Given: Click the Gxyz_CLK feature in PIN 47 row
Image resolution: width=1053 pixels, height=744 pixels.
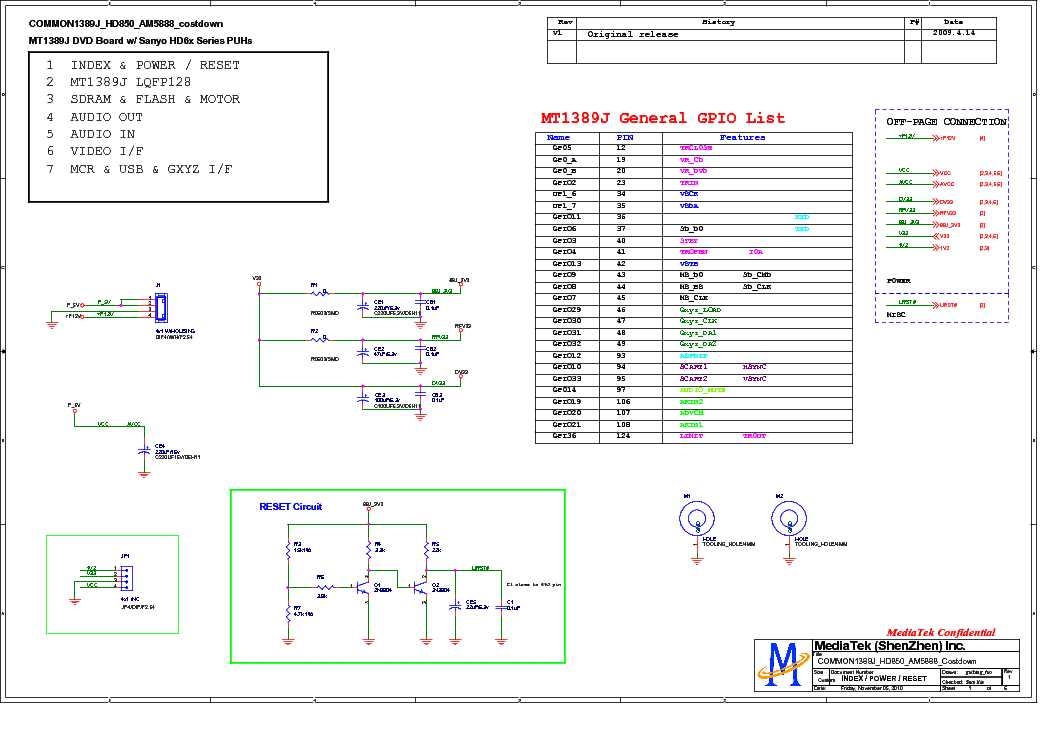Looking at the screenshot, I should pos(698,321).
